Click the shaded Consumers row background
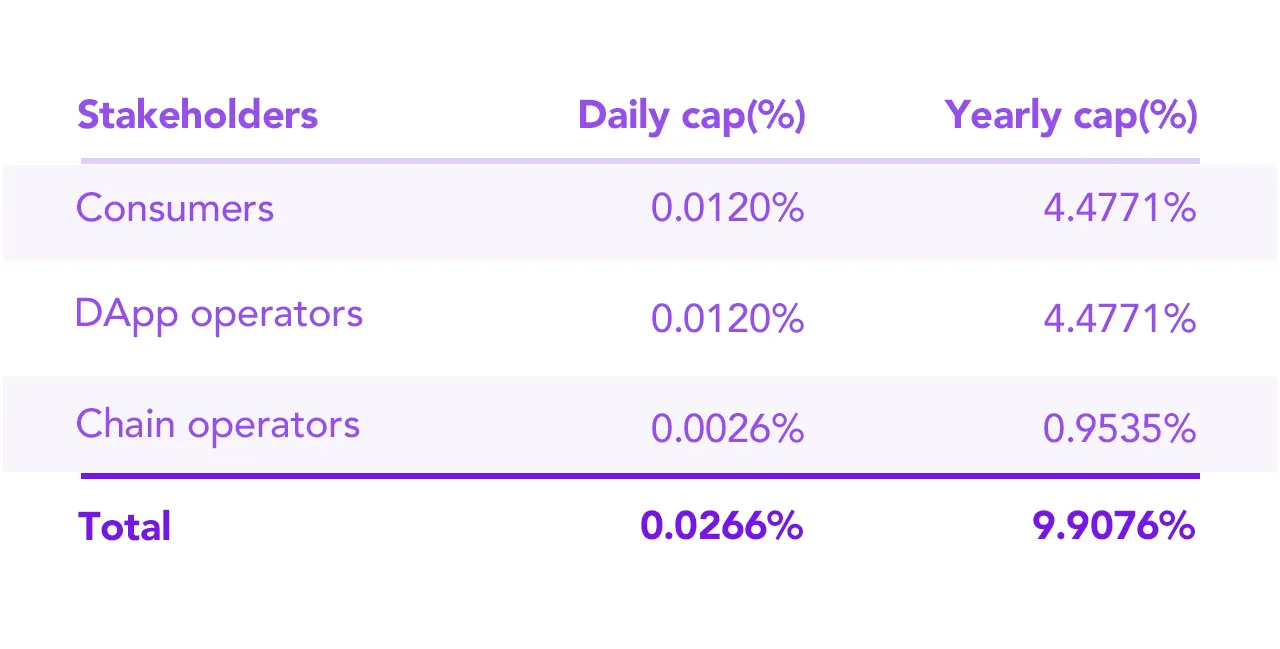The height and width of the screenshot is (649, 1280). [640, 213]
